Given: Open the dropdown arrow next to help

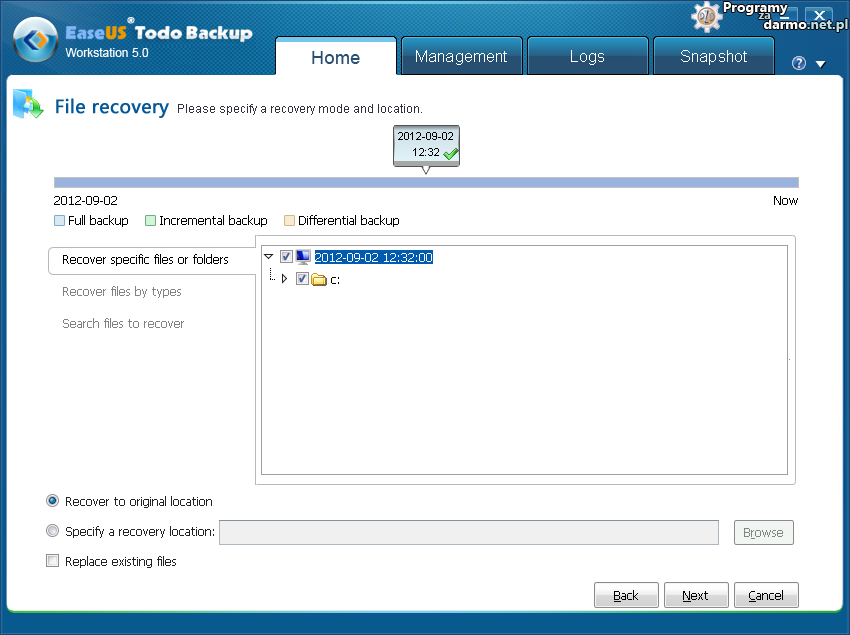Looking at the screenshot, I should (x=820, y=64).
